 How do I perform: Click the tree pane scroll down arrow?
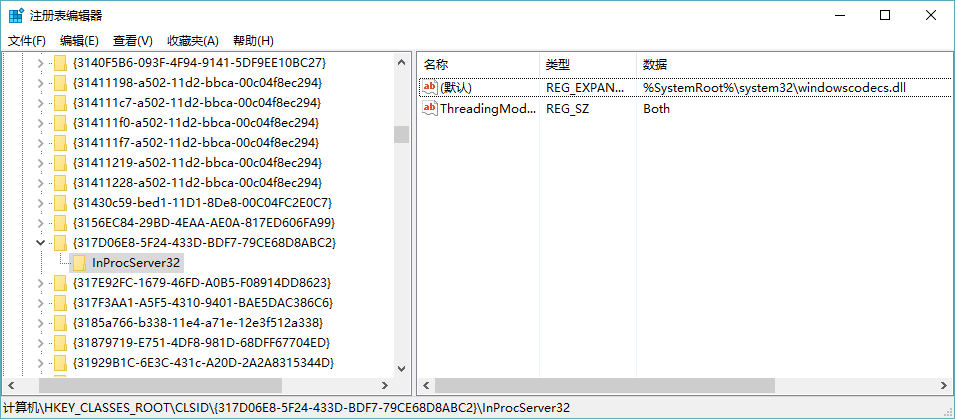[x=401, y=368]
